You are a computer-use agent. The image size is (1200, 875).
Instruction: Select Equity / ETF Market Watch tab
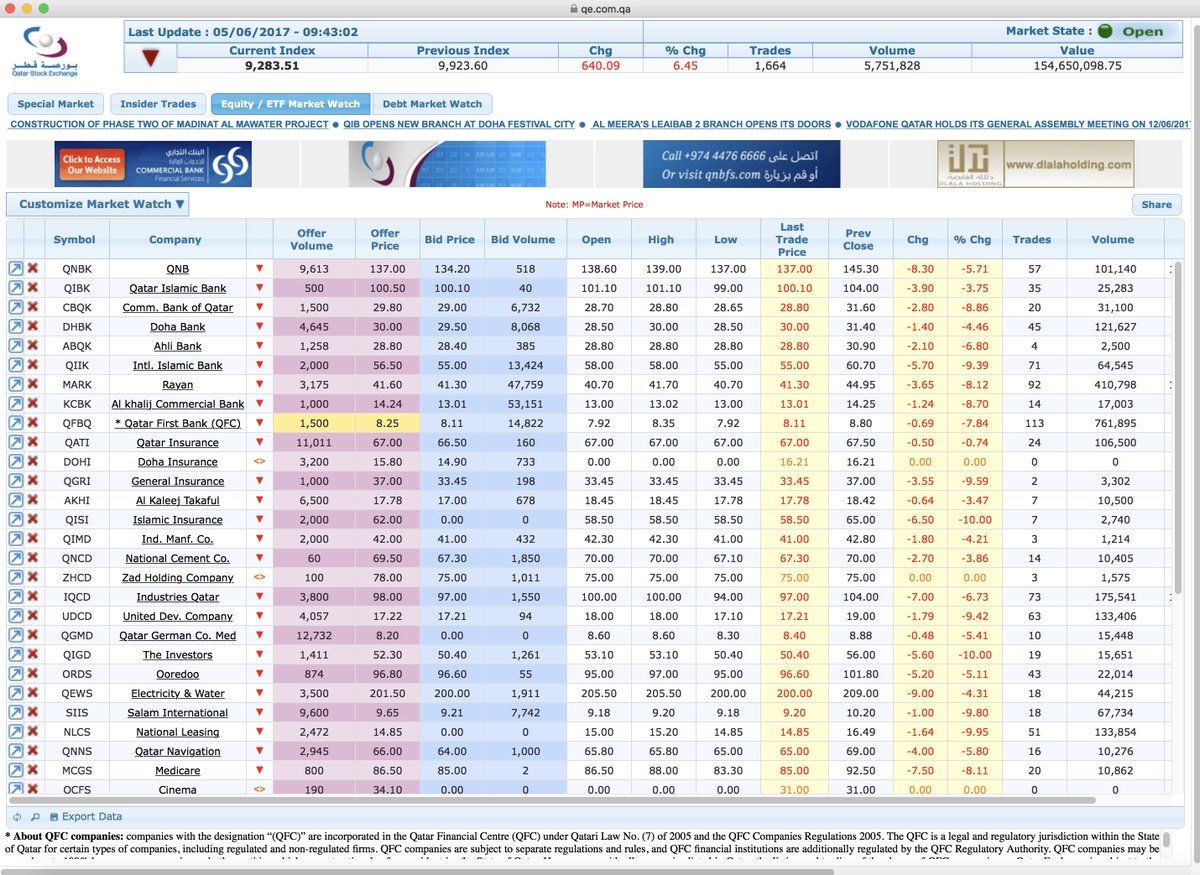(x=291, y=104)
